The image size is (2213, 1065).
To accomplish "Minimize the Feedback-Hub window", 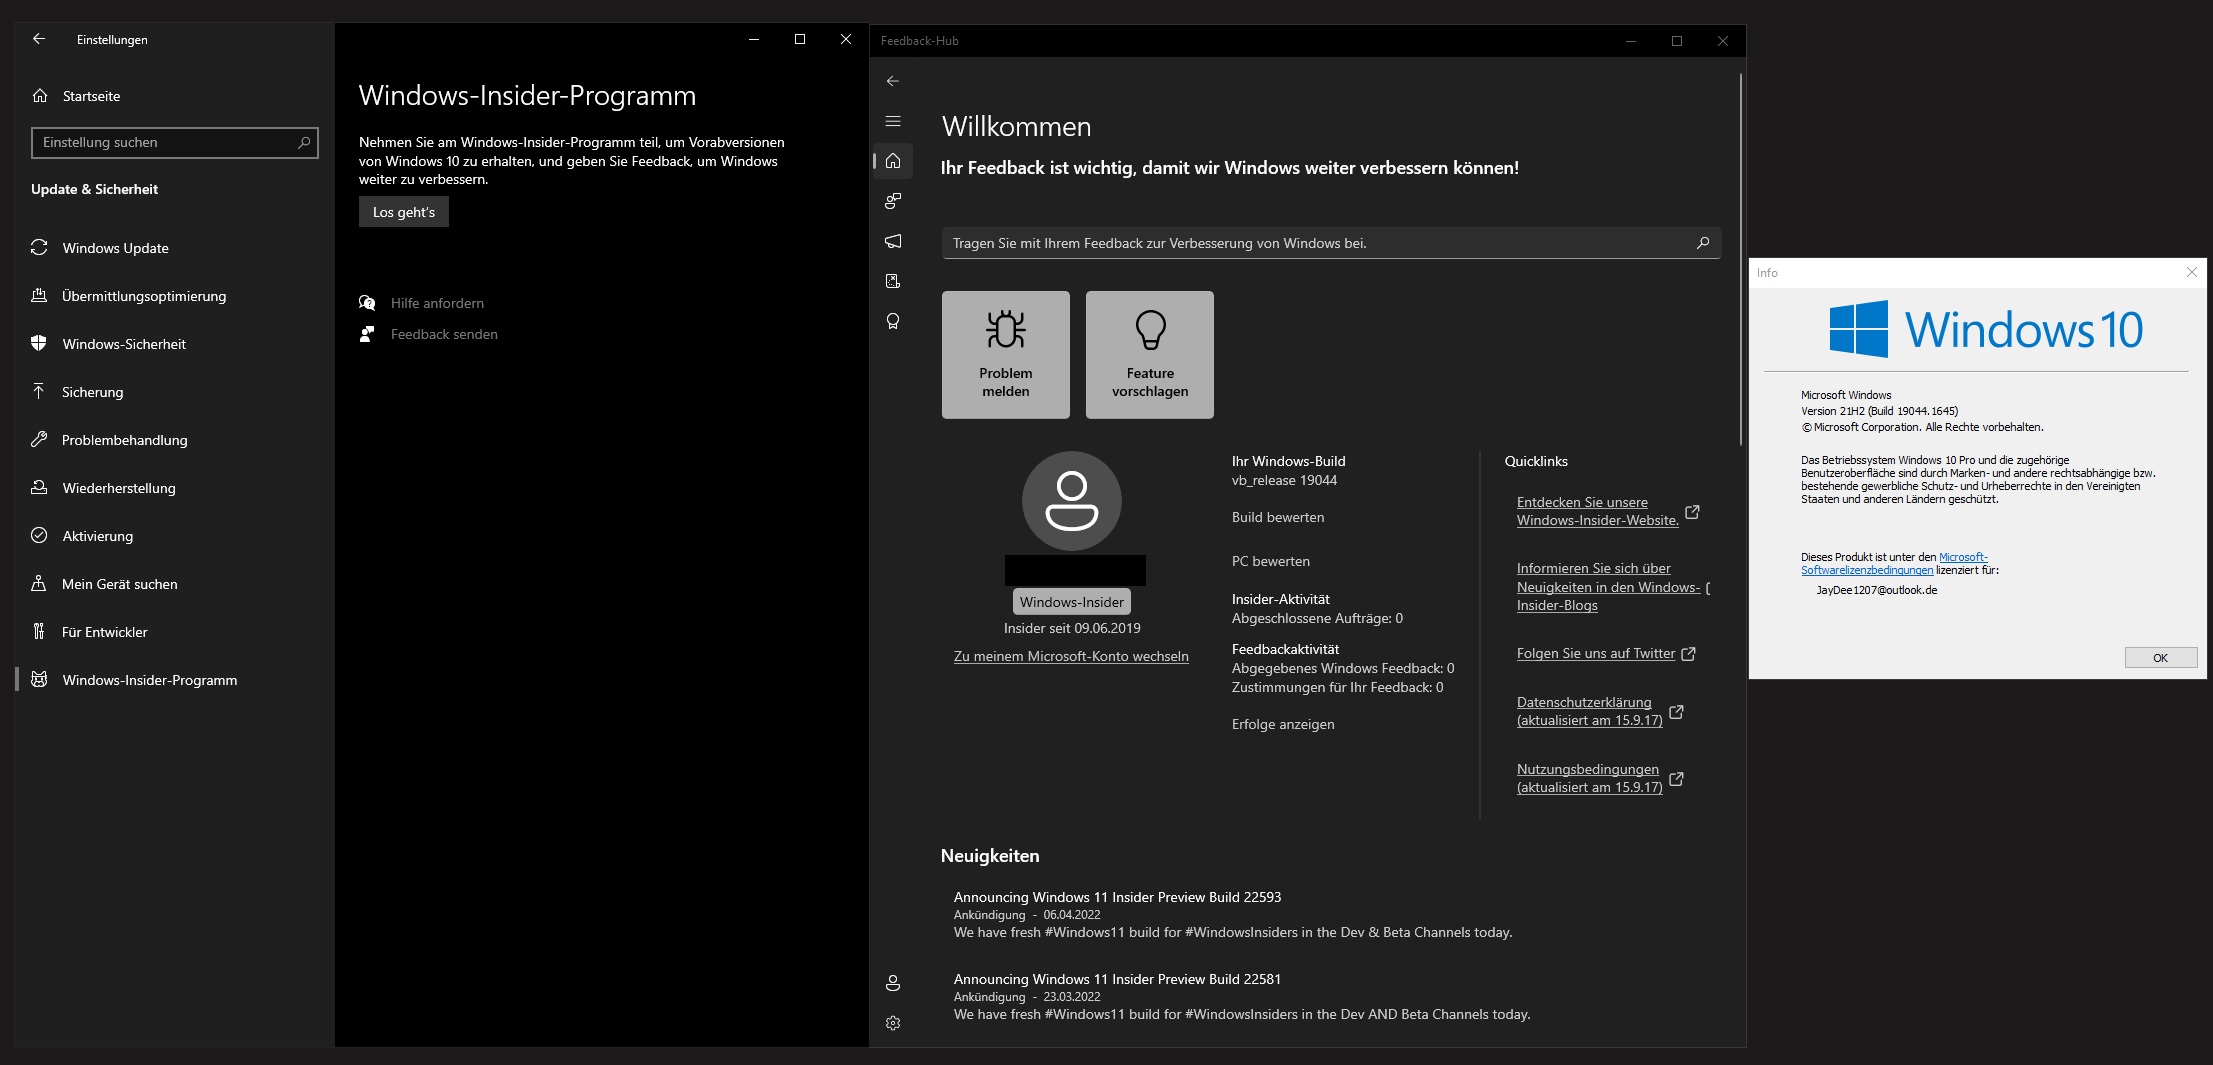I will click(x=1631, y=41).
